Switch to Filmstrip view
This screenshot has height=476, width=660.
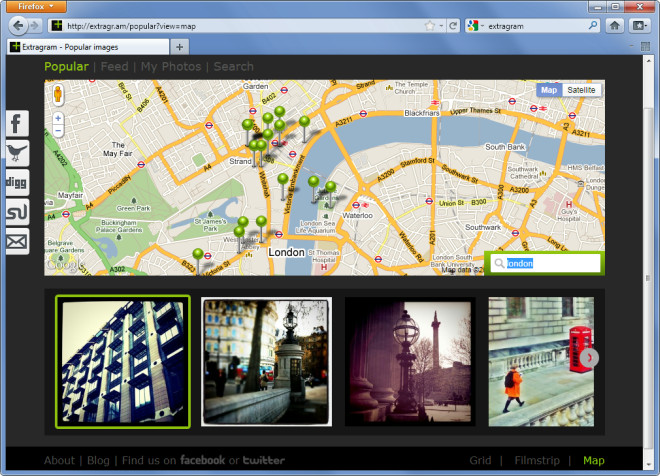(537, 460)
